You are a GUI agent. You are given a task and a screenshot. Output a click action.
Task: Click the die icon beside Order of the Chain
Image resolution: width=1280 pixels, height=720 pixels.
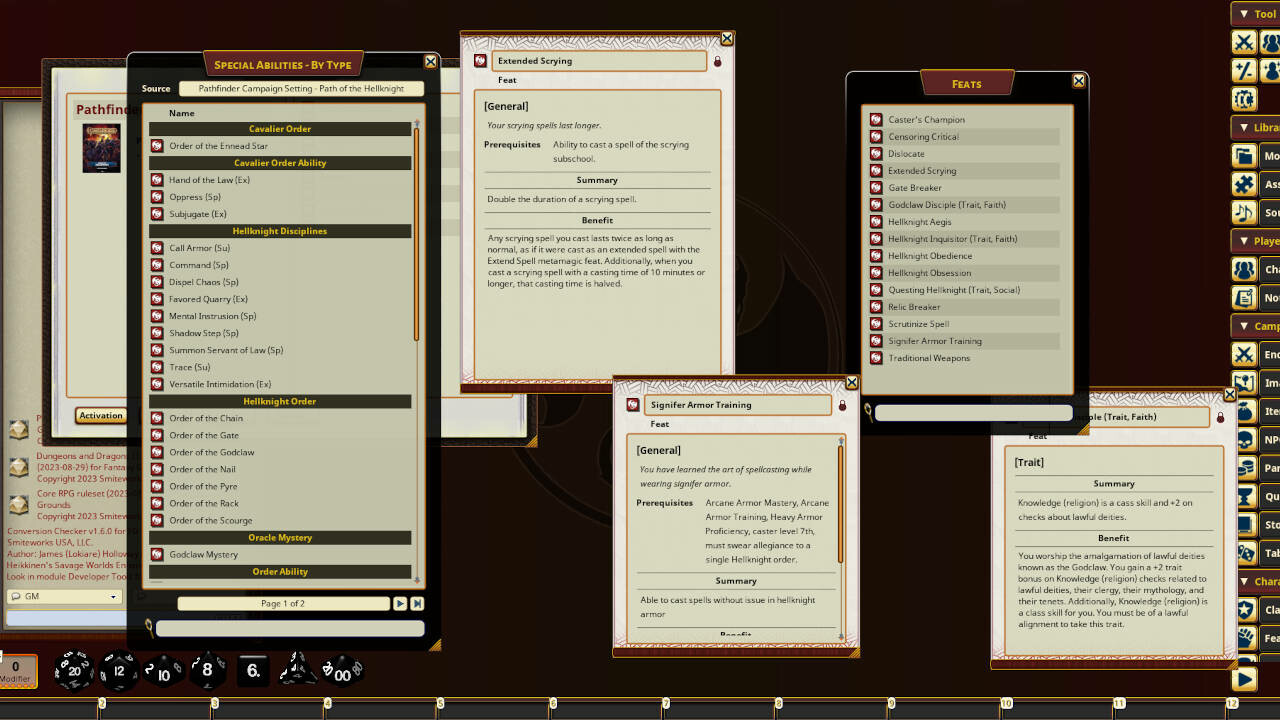click(156, 418)
